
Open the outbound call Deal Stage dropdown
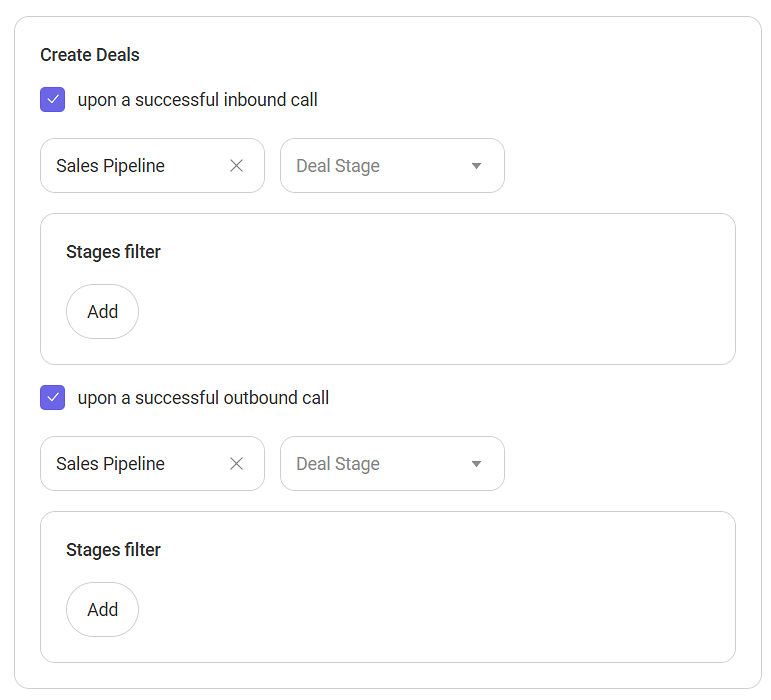pos(380,464)
